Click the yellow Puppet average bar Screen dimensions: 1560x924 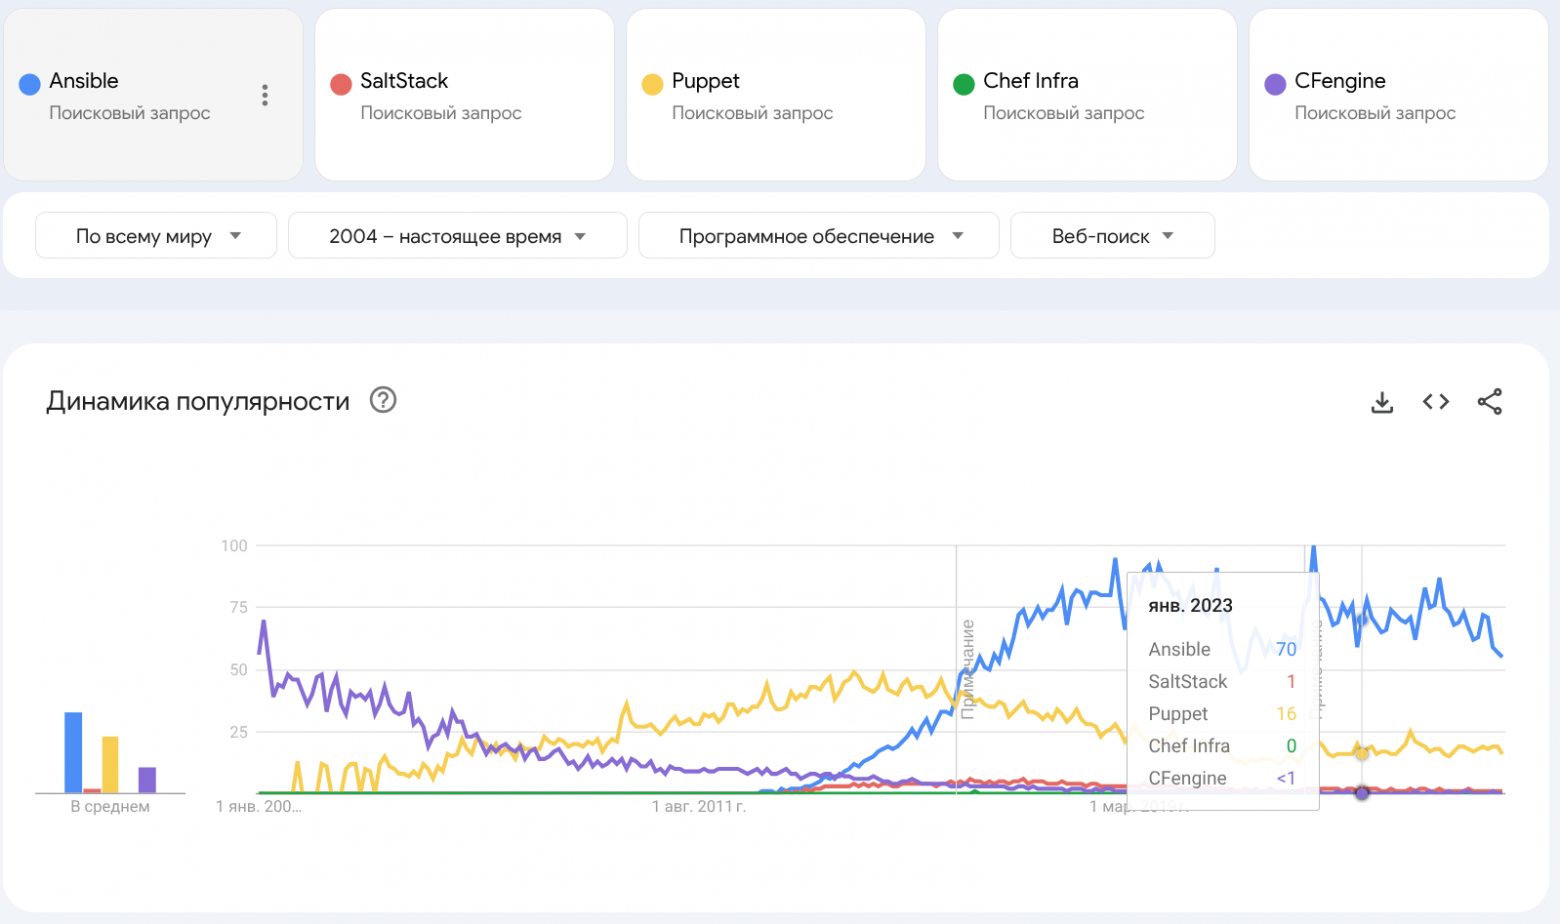tap(110, 764)
